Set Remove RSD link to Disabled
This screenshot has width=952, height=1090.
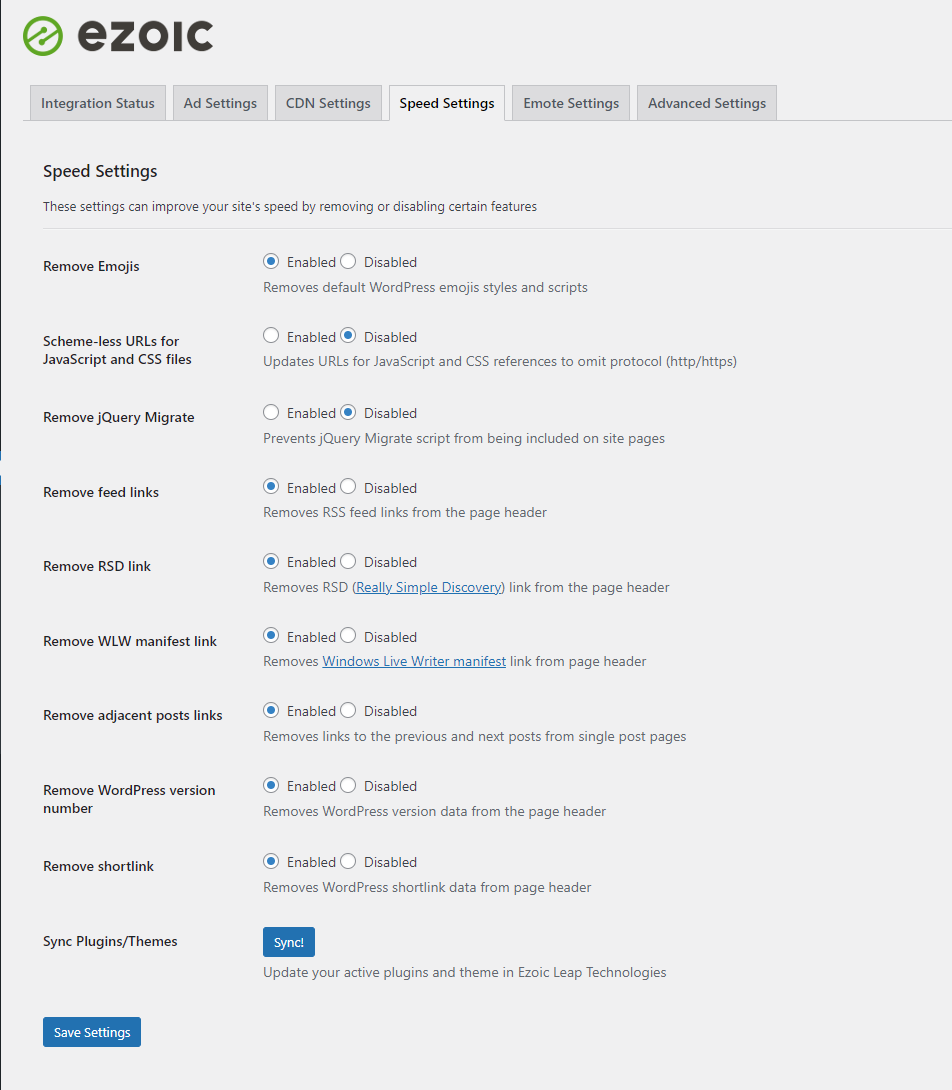[348, 562]
